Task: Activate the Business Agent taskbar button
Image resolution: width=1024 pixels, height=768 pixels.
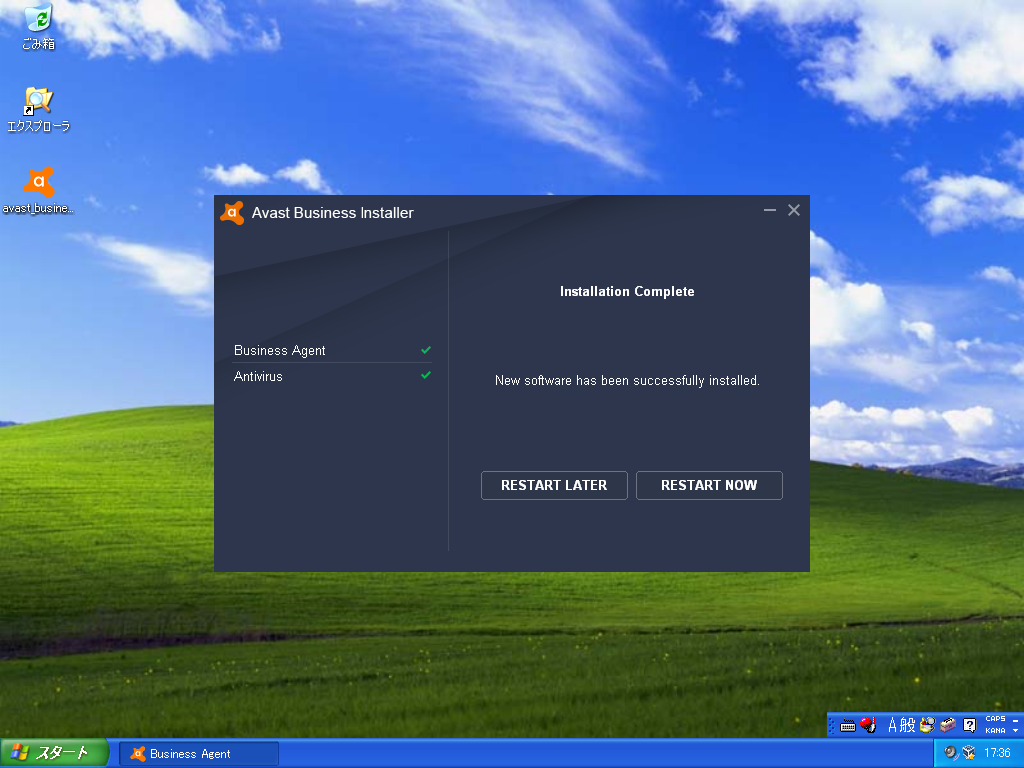Action: click(199, 754)
